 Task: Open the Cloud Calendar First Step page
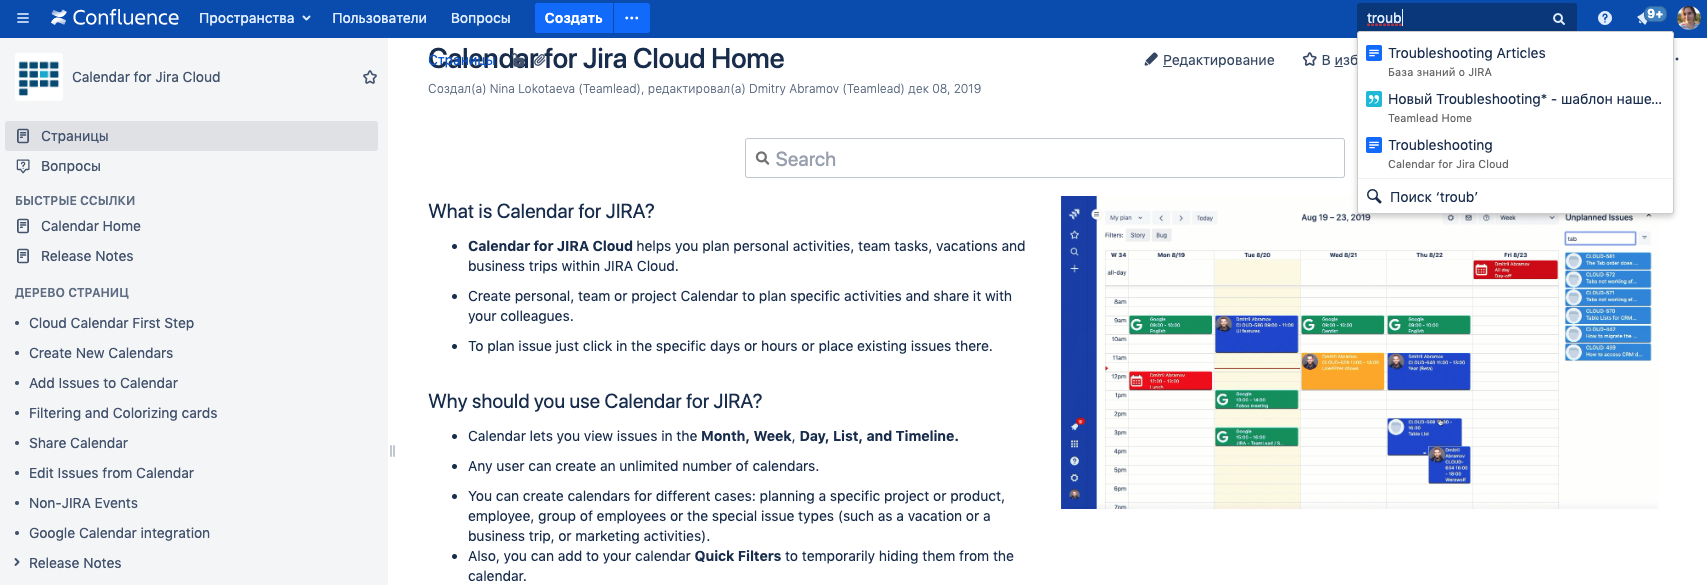coord(112,323)
